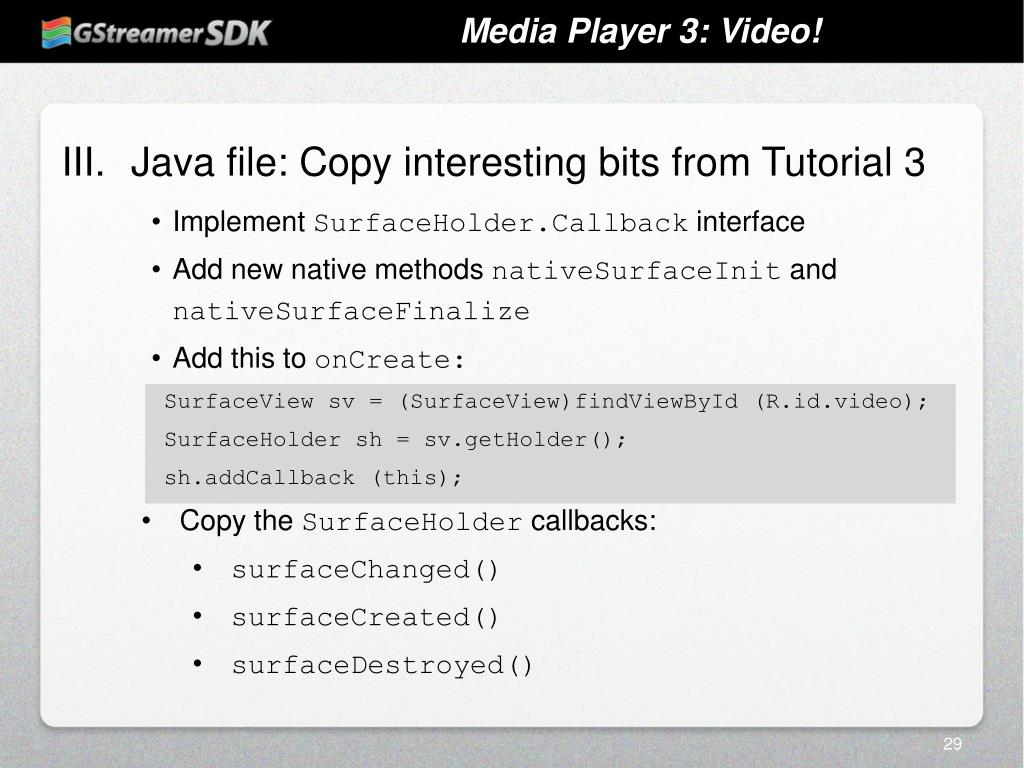Click the word 'Implement' in first bullet
Screen dimensions: 1024x768
(x=238, y=223)
